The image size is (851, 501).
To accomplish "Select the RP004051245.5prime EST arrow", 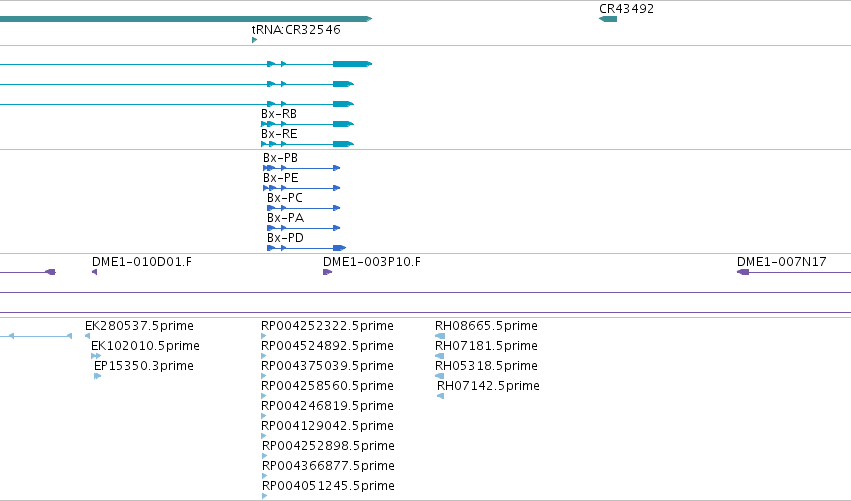I will pyautogui.click(x=264, y=496).
